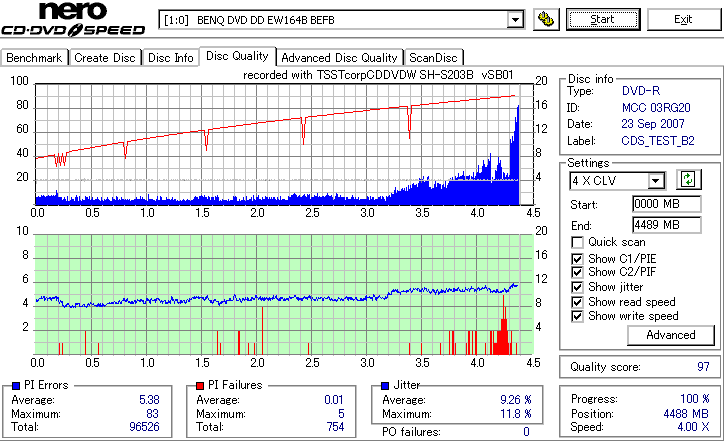
Task: Click the End position field showing 4489 MB
Action: click(666, 225)
